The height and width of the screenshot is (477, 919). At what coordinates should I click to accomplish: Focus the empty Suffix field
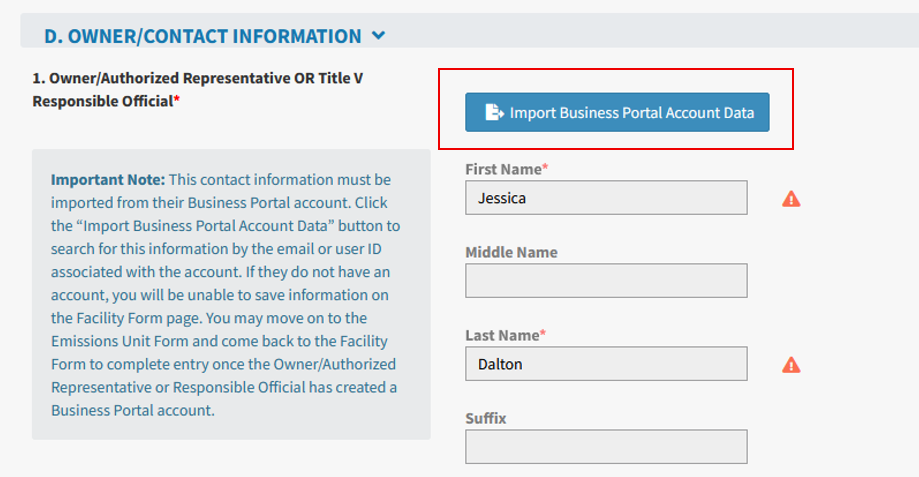605,447
